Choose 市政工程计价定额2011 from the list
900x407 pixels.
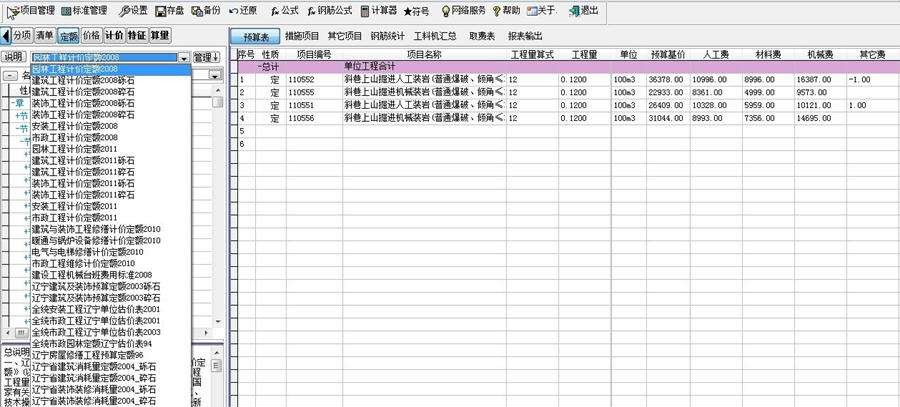click(75, 218)
